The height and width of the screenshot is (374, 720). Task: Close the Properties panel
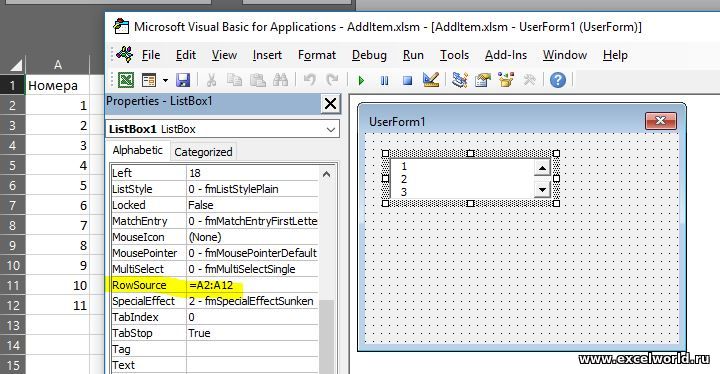pyautogui.click(x=331, y=104)
